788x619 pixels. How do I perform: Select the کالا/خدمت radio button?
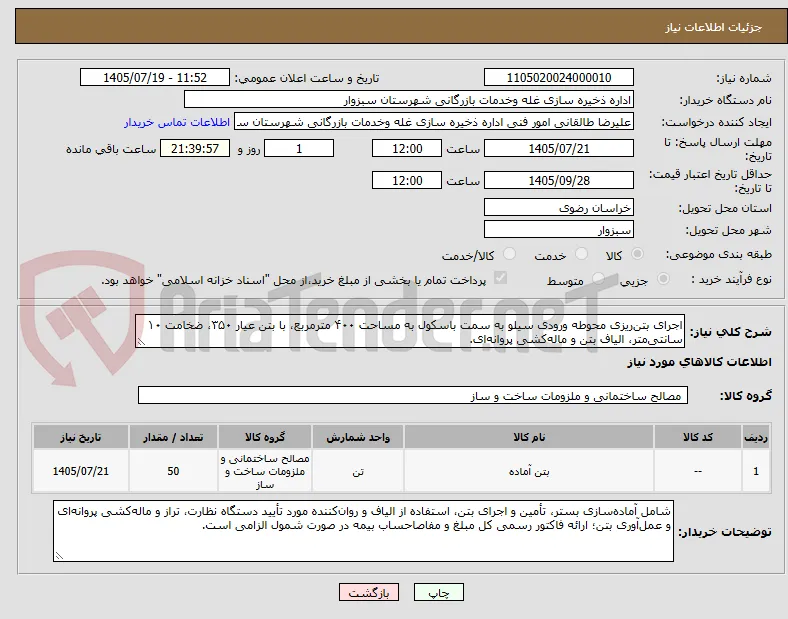(x=510, y=254)
